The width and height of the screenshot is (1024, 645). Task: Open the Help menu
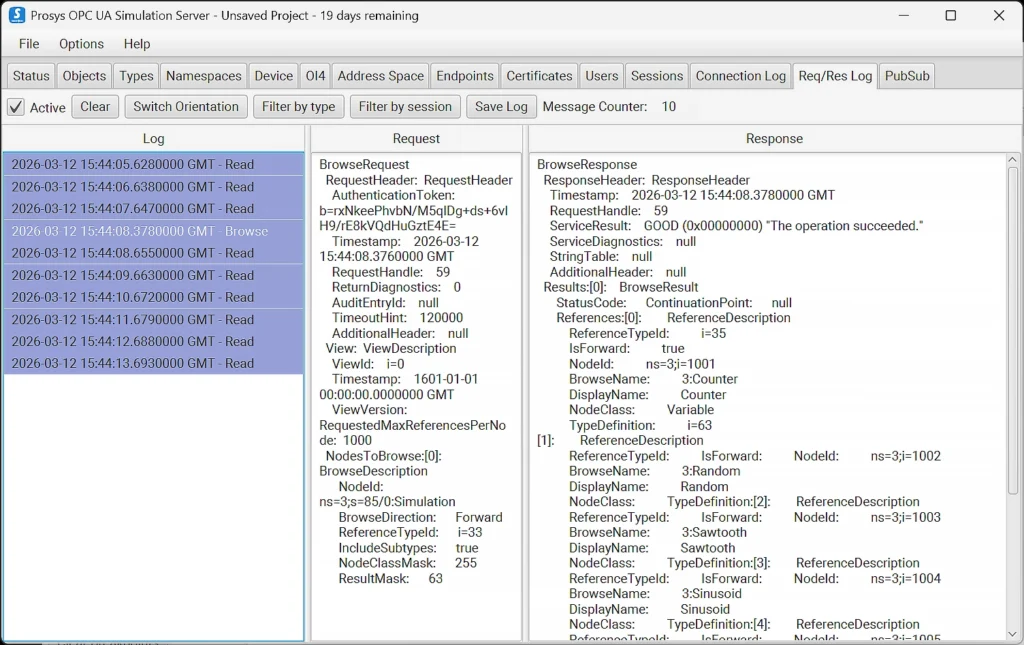coord(137,44)
